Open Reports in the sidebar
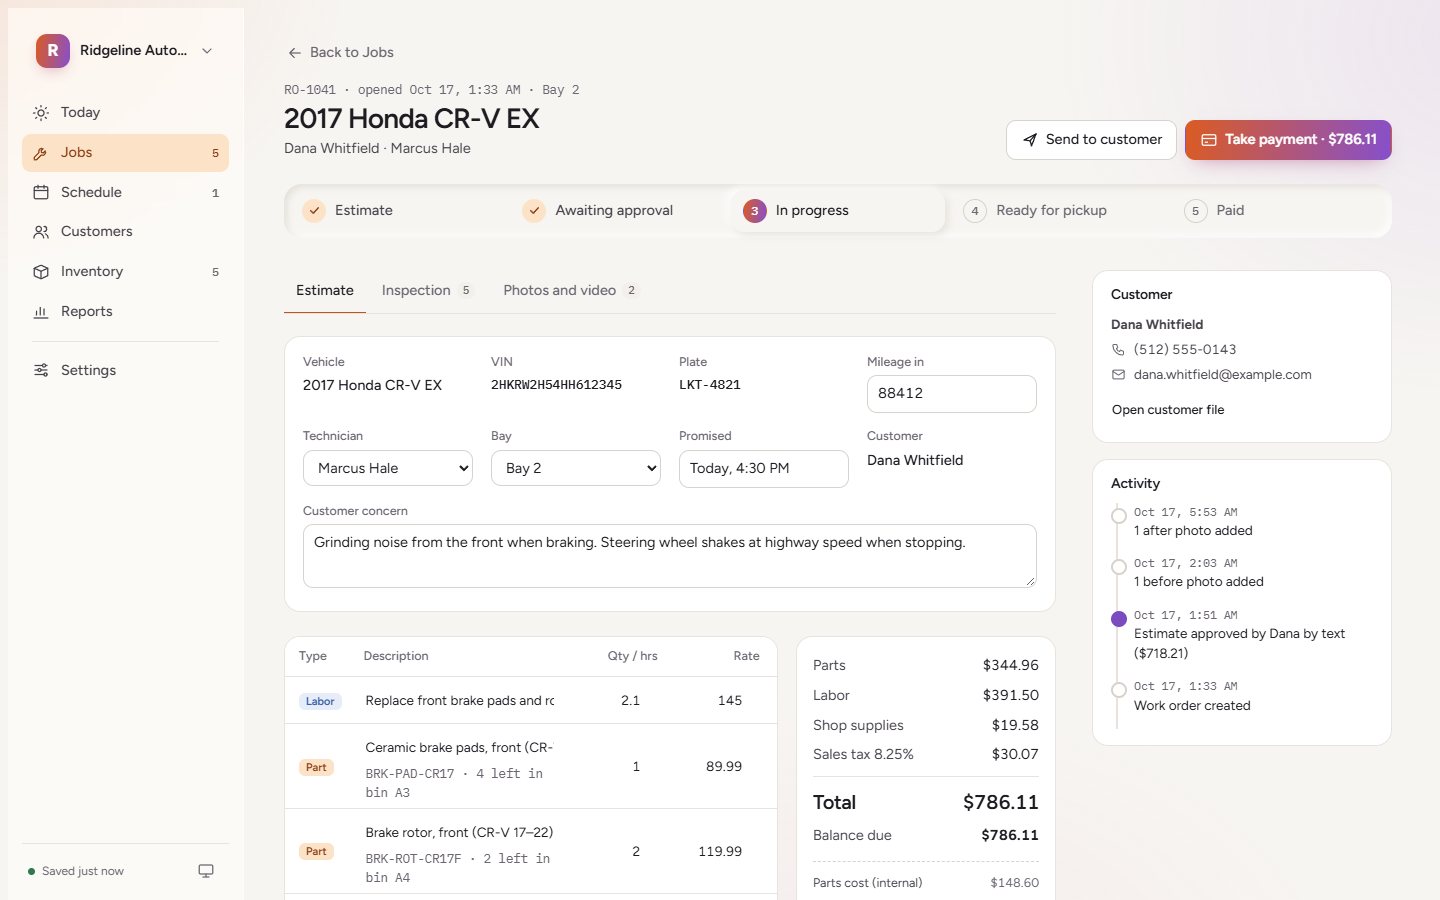The height and width of the screenshot is (900, 1440). click(x=126, y=312)
